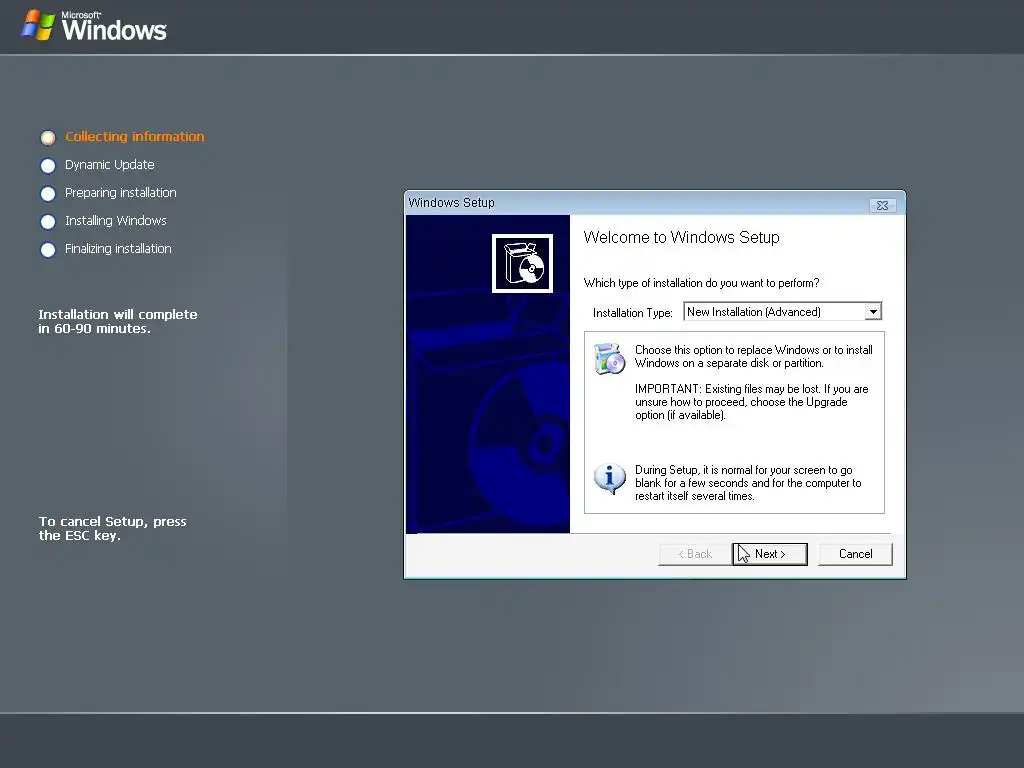Click the Cancel button
Screen dimensions: 1024x768
(855, 554)
